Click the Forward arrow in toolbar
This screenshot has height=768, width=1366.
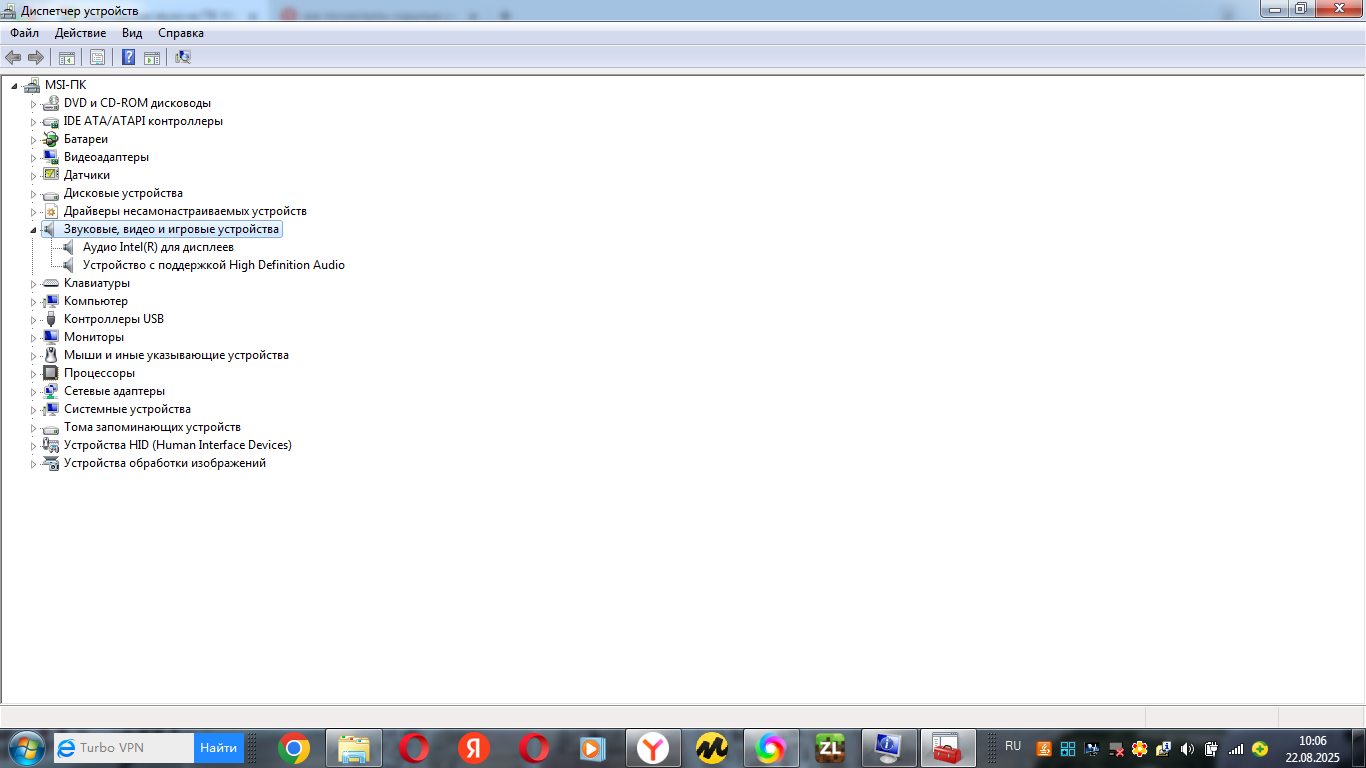[x=36, y=57]
